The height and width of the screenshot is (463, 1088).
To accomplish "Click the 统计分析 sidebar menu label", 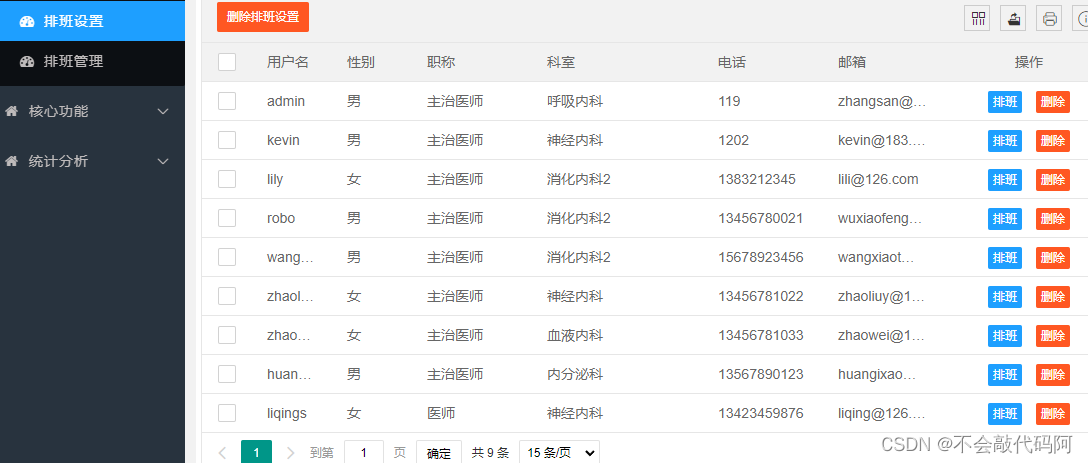I will pyautogui.click(x=58, y=161).
